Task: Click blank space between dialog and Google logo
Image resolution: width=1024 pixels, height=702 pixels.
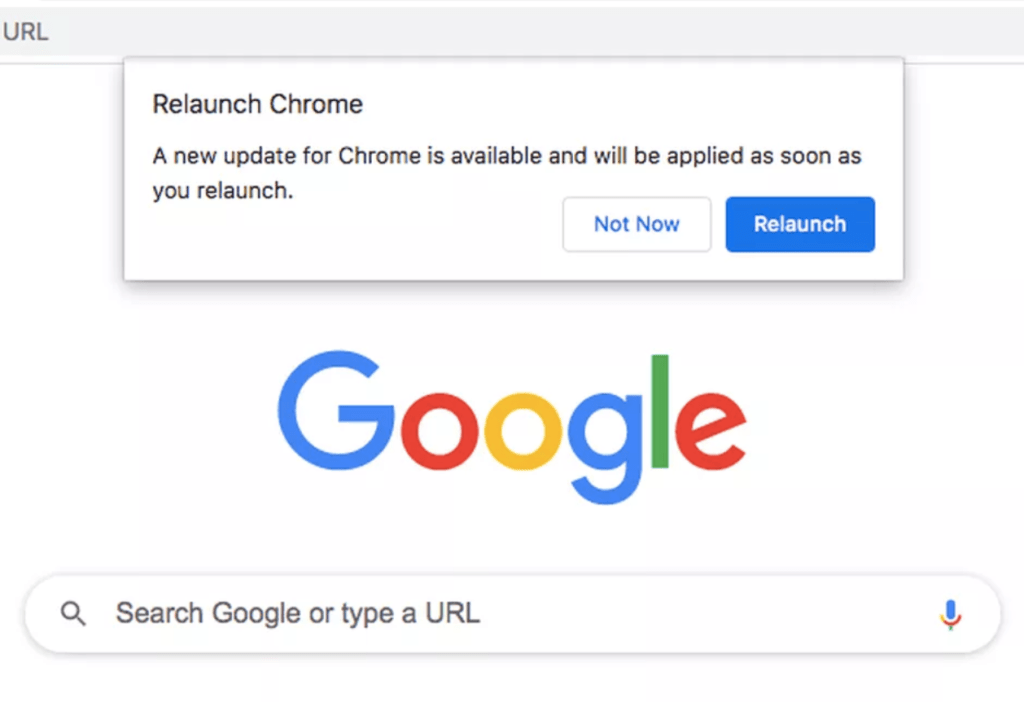Action: click(x=512, y=315)
